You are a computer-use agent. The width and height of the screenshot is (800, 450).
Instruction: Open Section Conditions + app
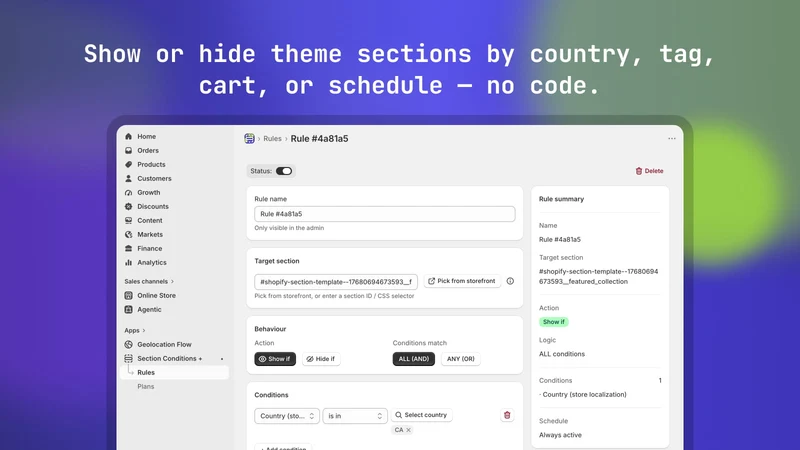(x=169, y=359)
